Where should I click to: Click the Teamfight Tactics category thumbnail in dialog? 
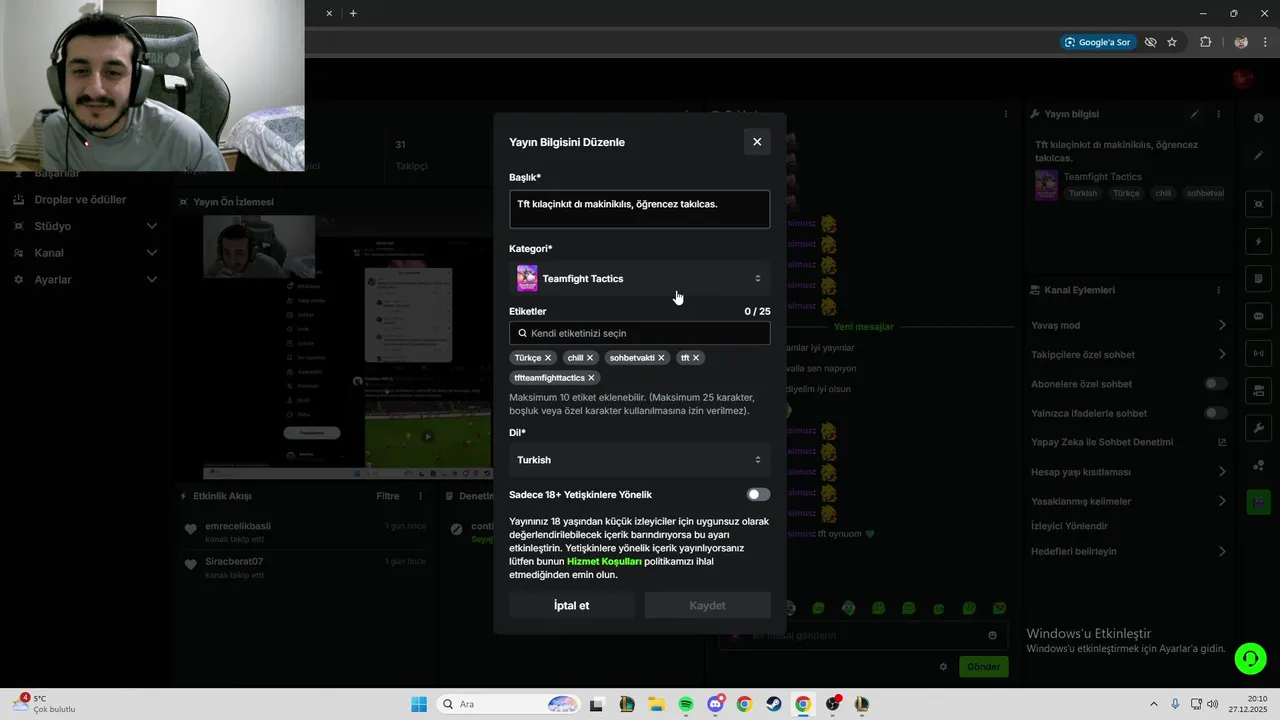coord(527,278)
